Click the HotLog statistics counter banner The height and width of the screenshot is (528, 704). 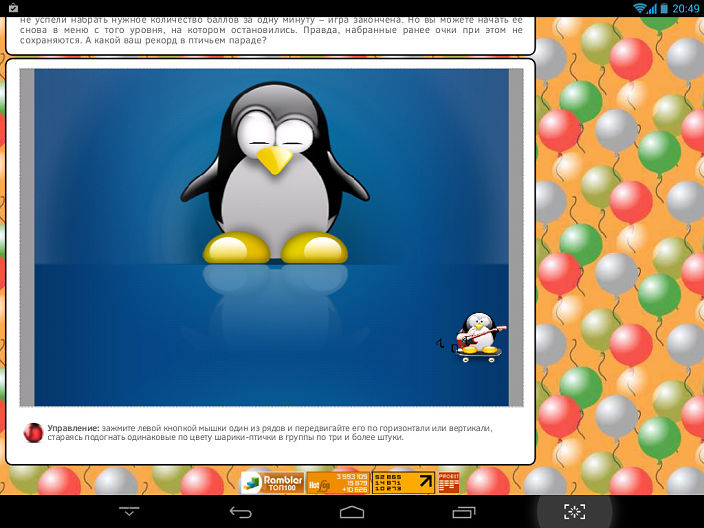(338, 483)
